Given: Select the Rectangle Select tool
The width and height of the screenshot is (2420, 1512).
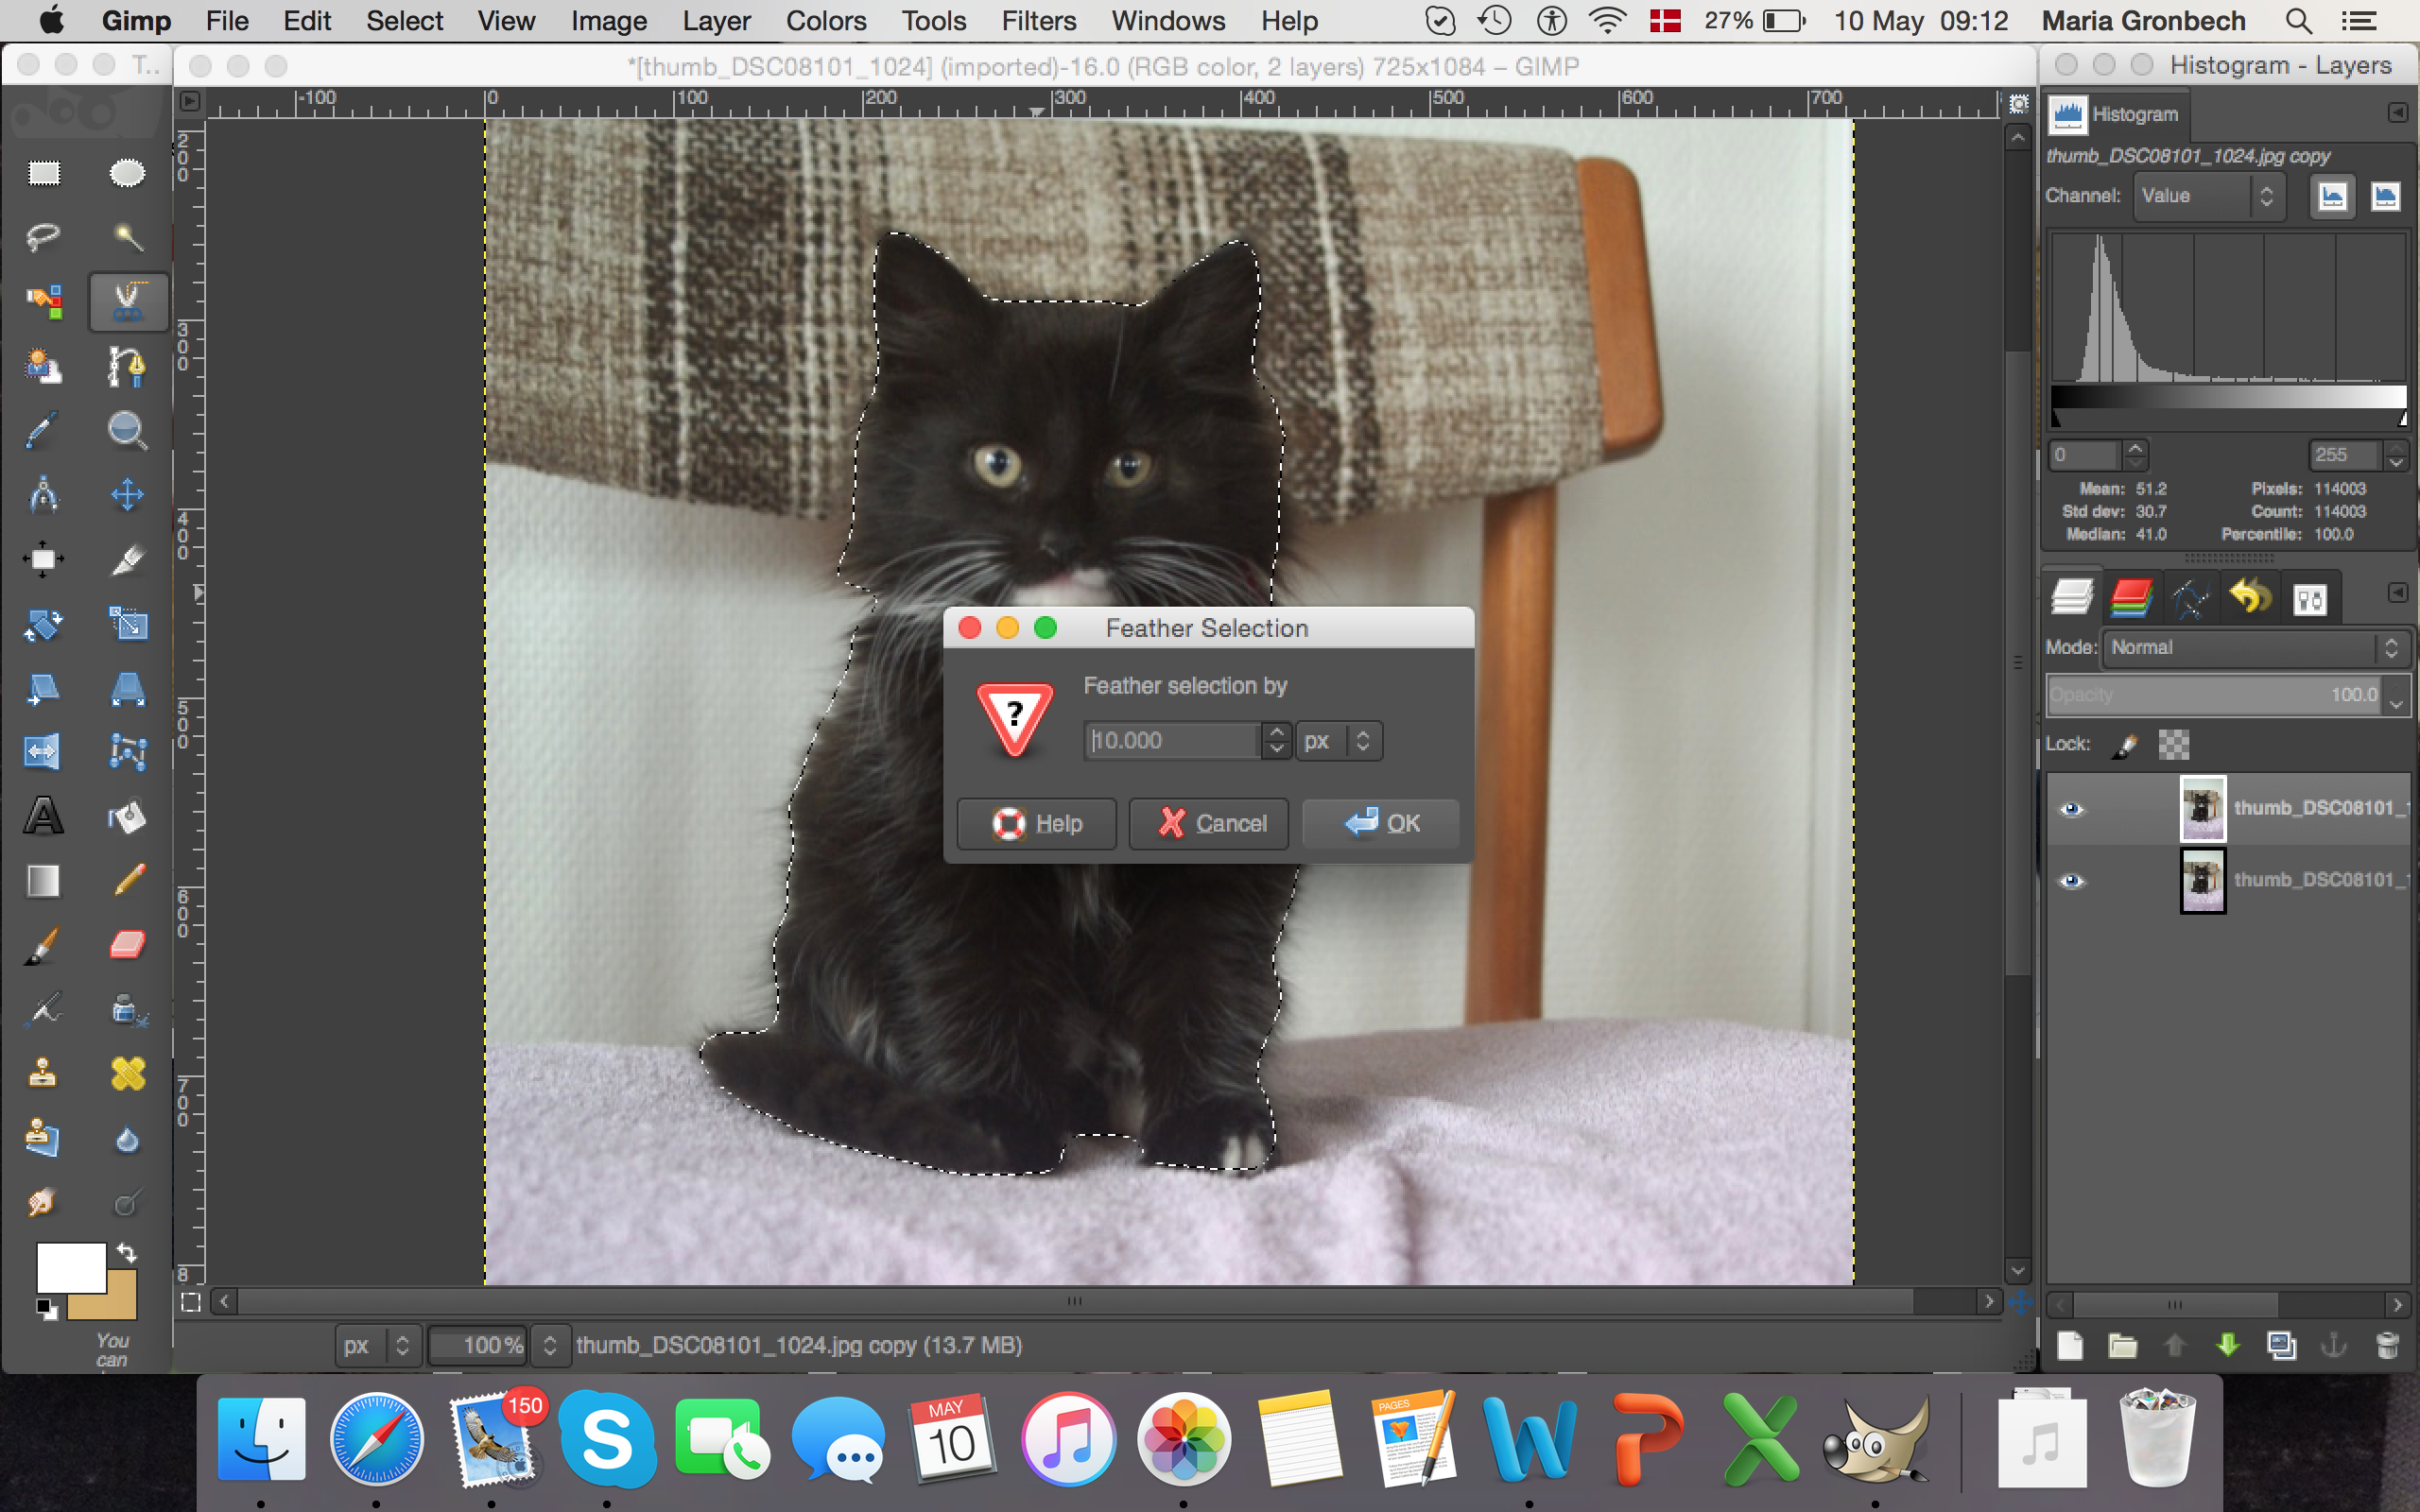Looking at the screenshot, I should click(43, 173).
